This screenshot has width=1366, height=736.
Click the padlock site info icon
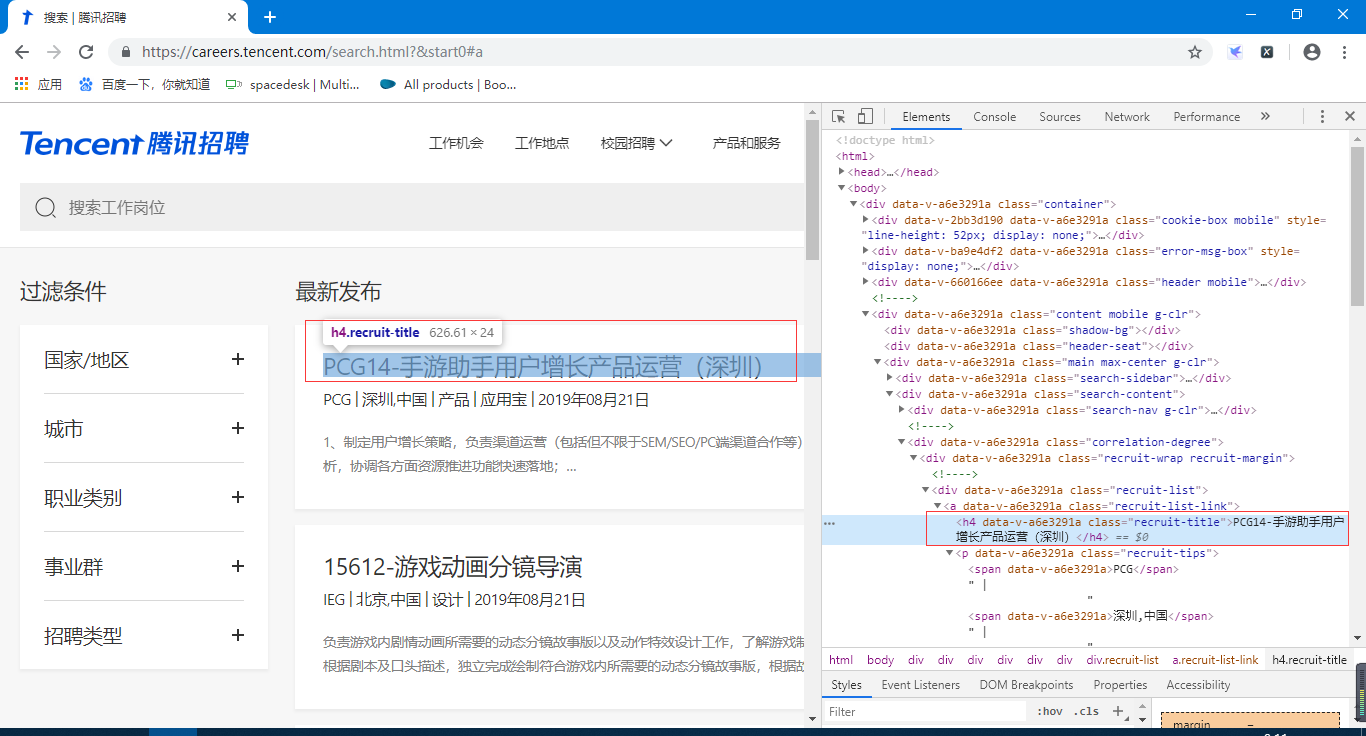click(x=126, y=52)
